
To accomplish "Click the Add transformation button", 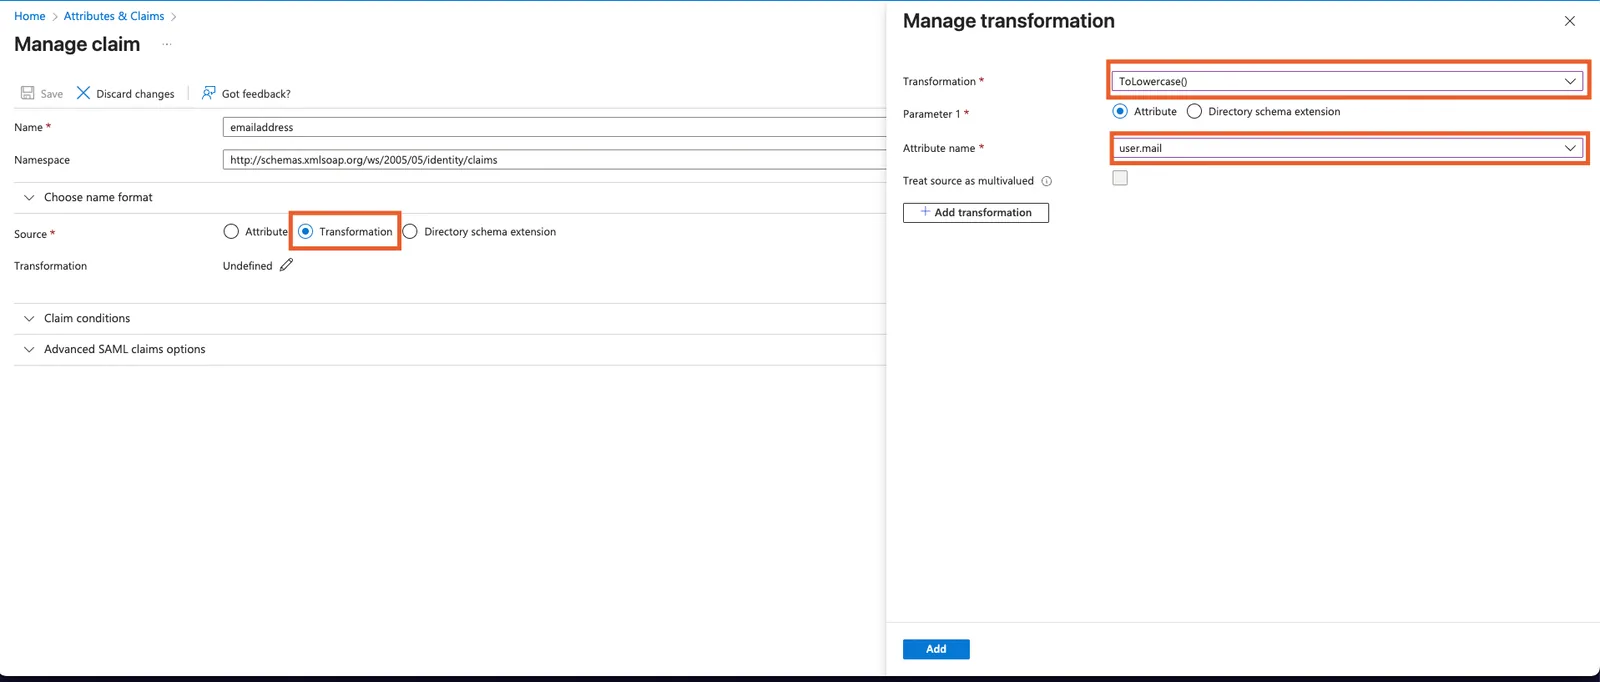I will click(x=976, y=212).
